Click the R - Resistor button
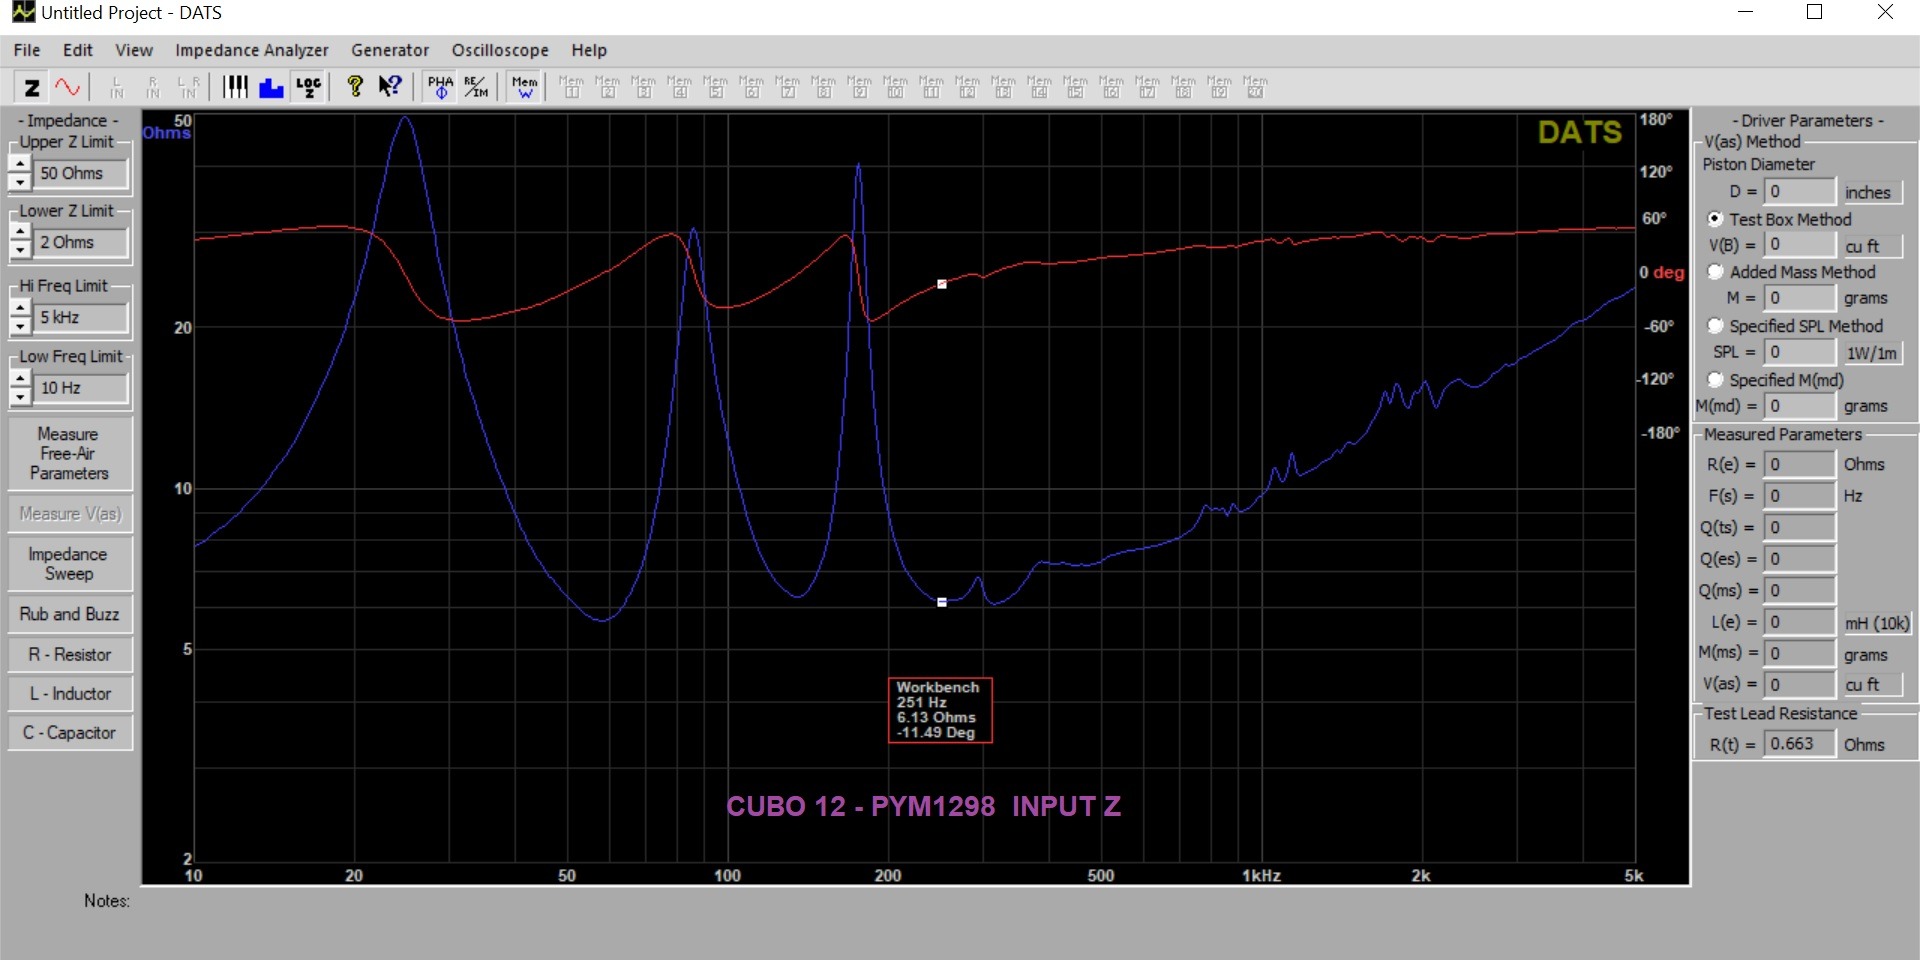The image size is (1920, 960). [x=69, y=654]
